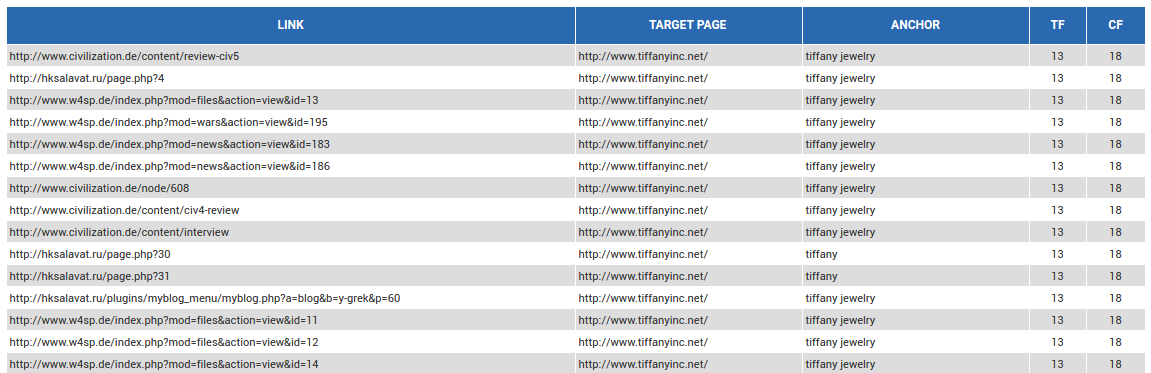Open w4sp.de files id=13 link
Screen dimensions: 1151x373
pyautogui.click(x=164, y=100)
